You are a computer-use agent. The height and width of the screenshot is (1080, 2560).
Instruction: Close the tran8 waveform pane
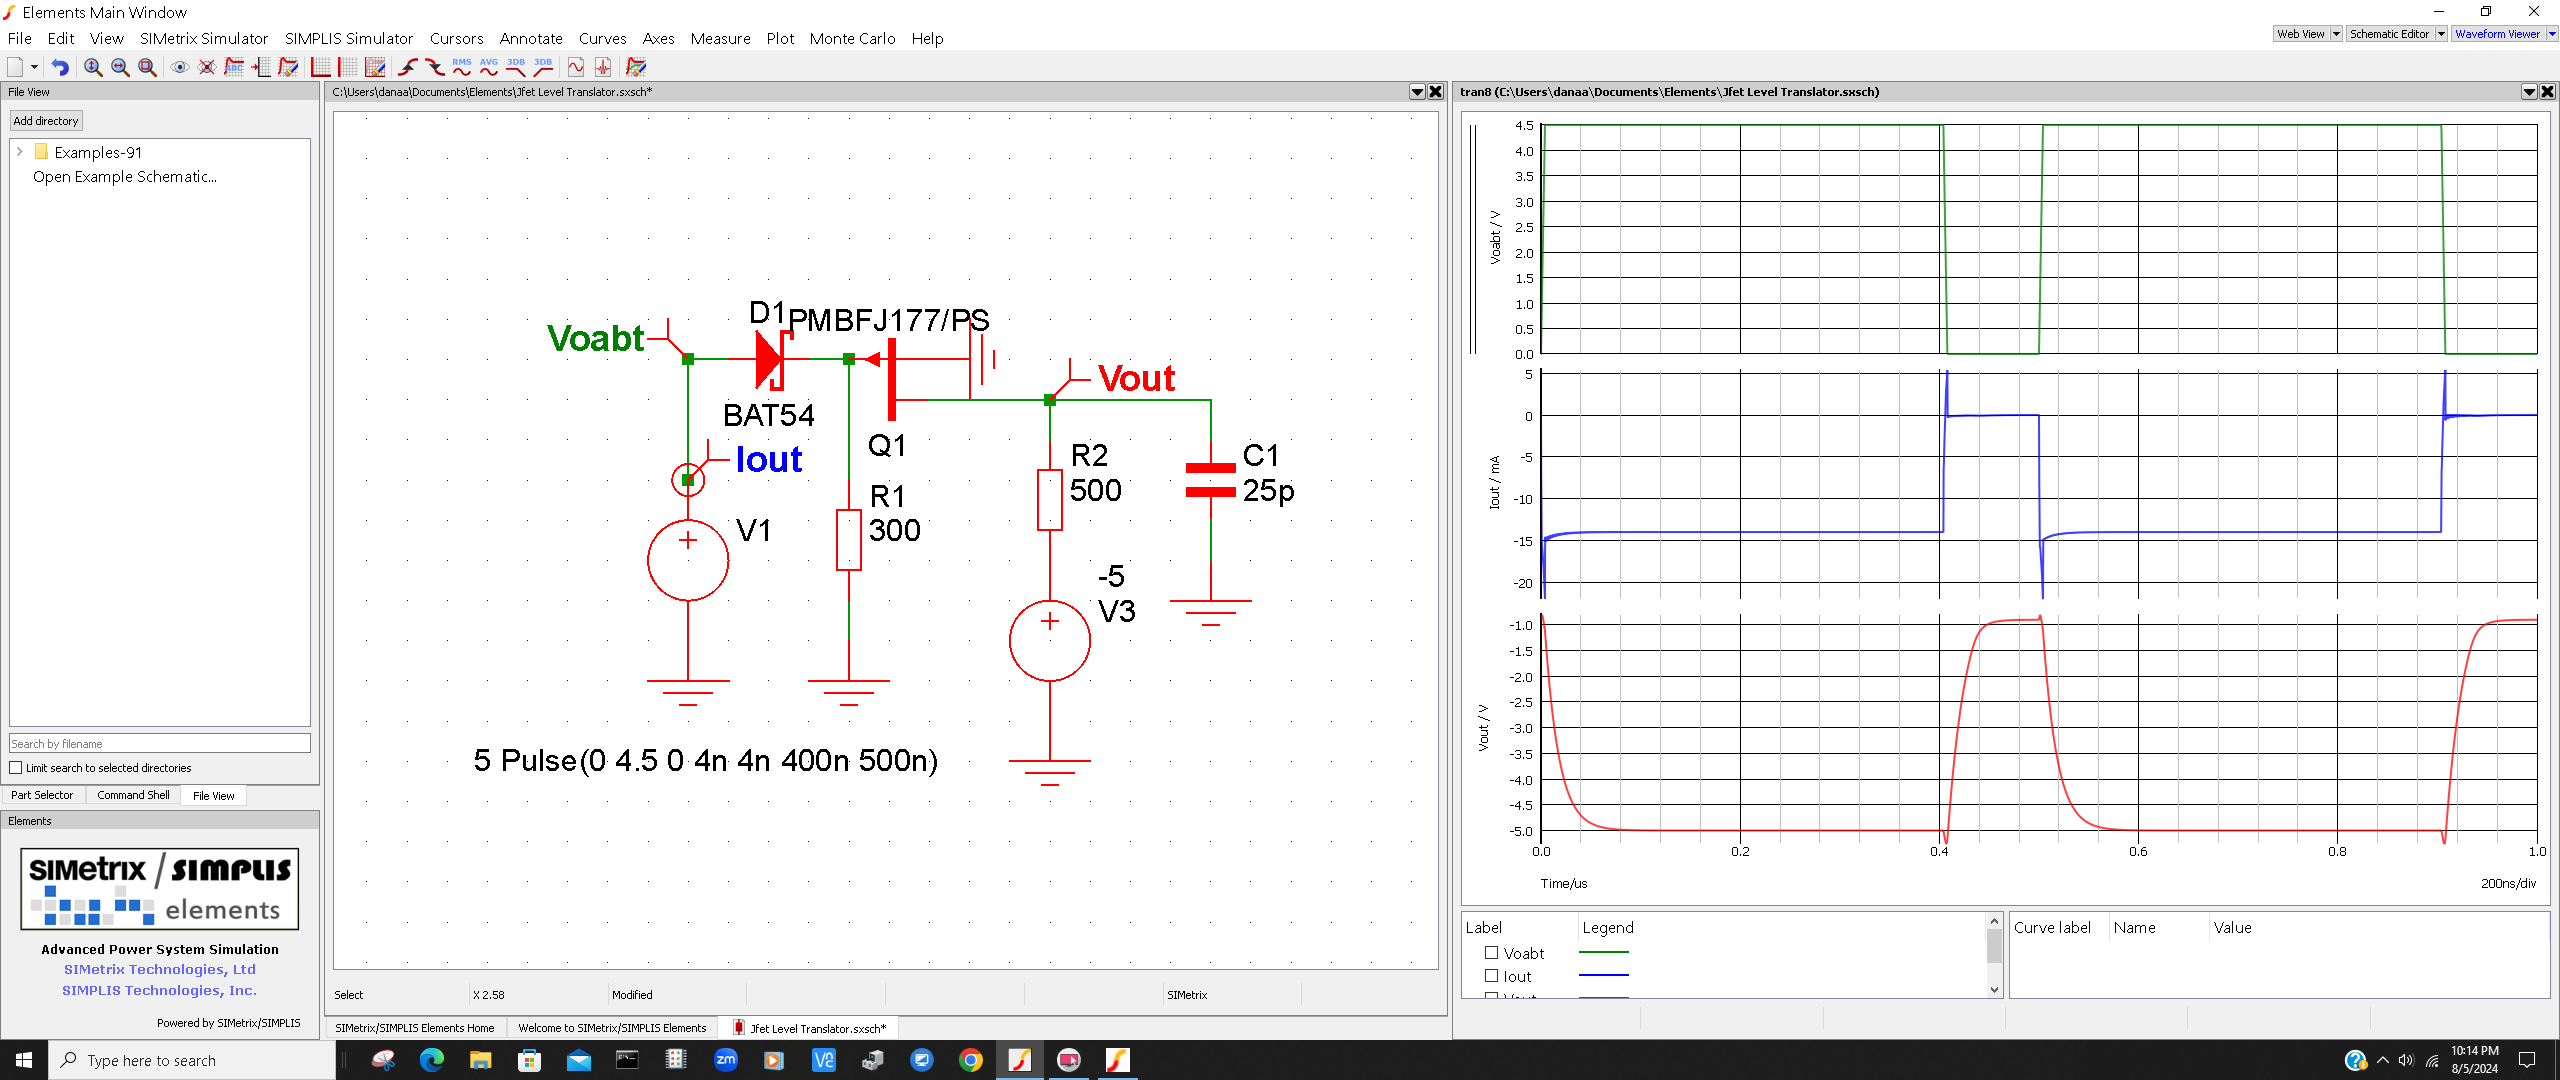pos(2548,92)
